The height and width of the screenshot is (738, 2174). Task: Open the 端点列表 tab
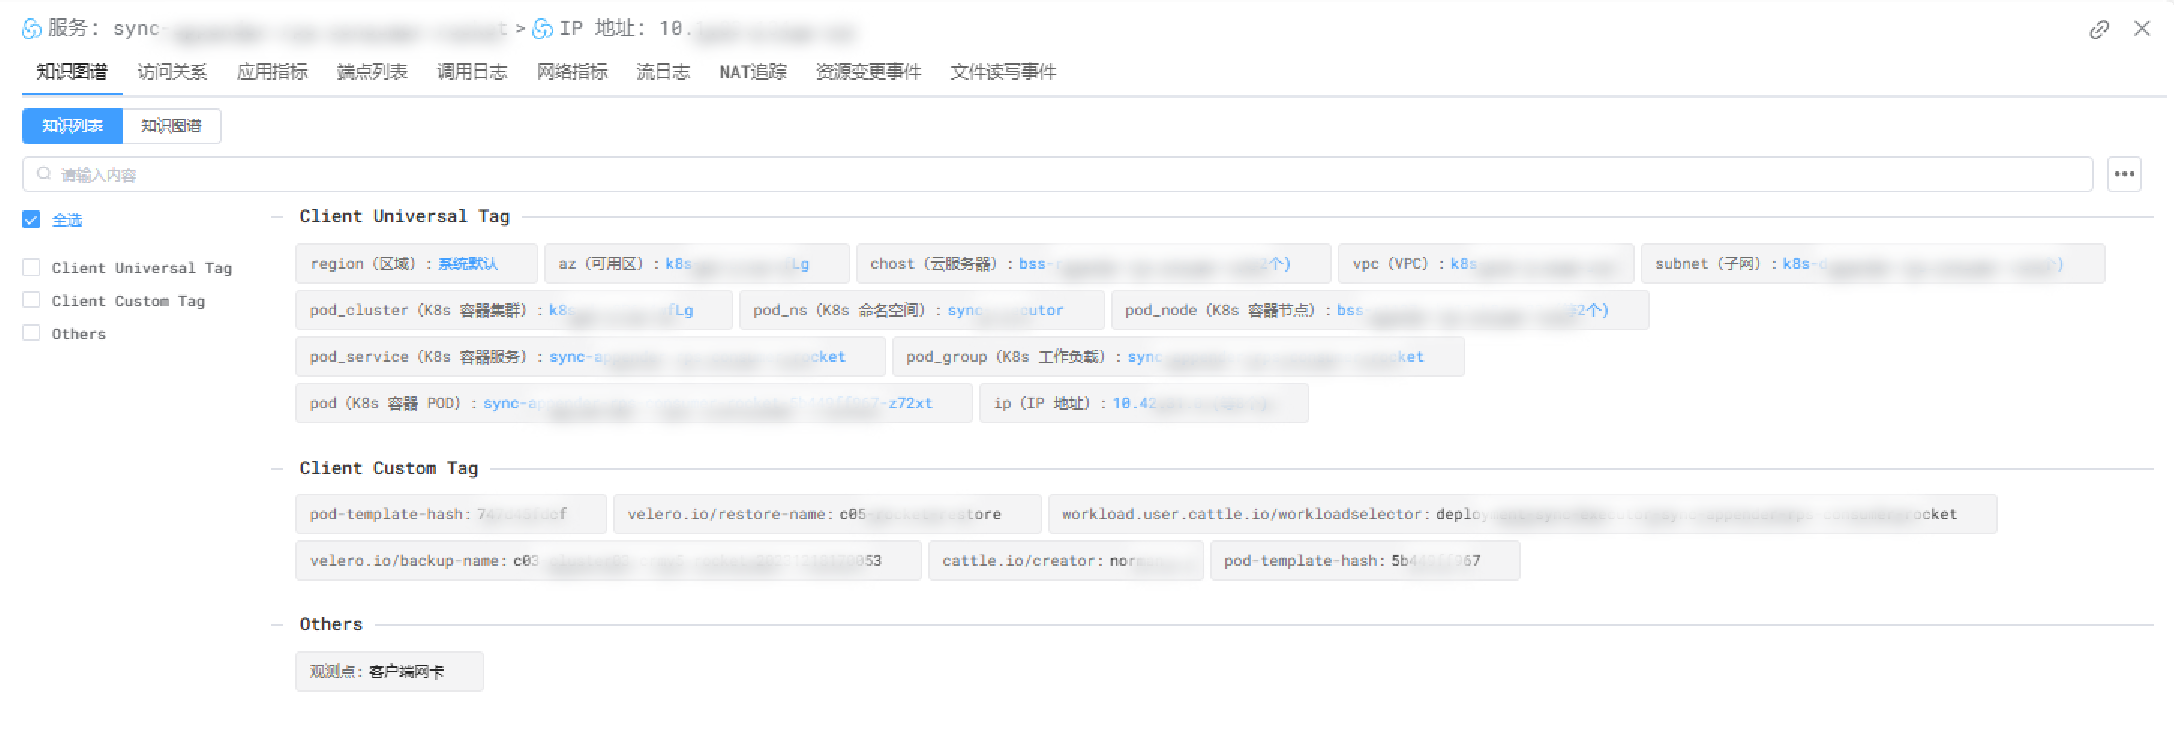coord(372,72)
